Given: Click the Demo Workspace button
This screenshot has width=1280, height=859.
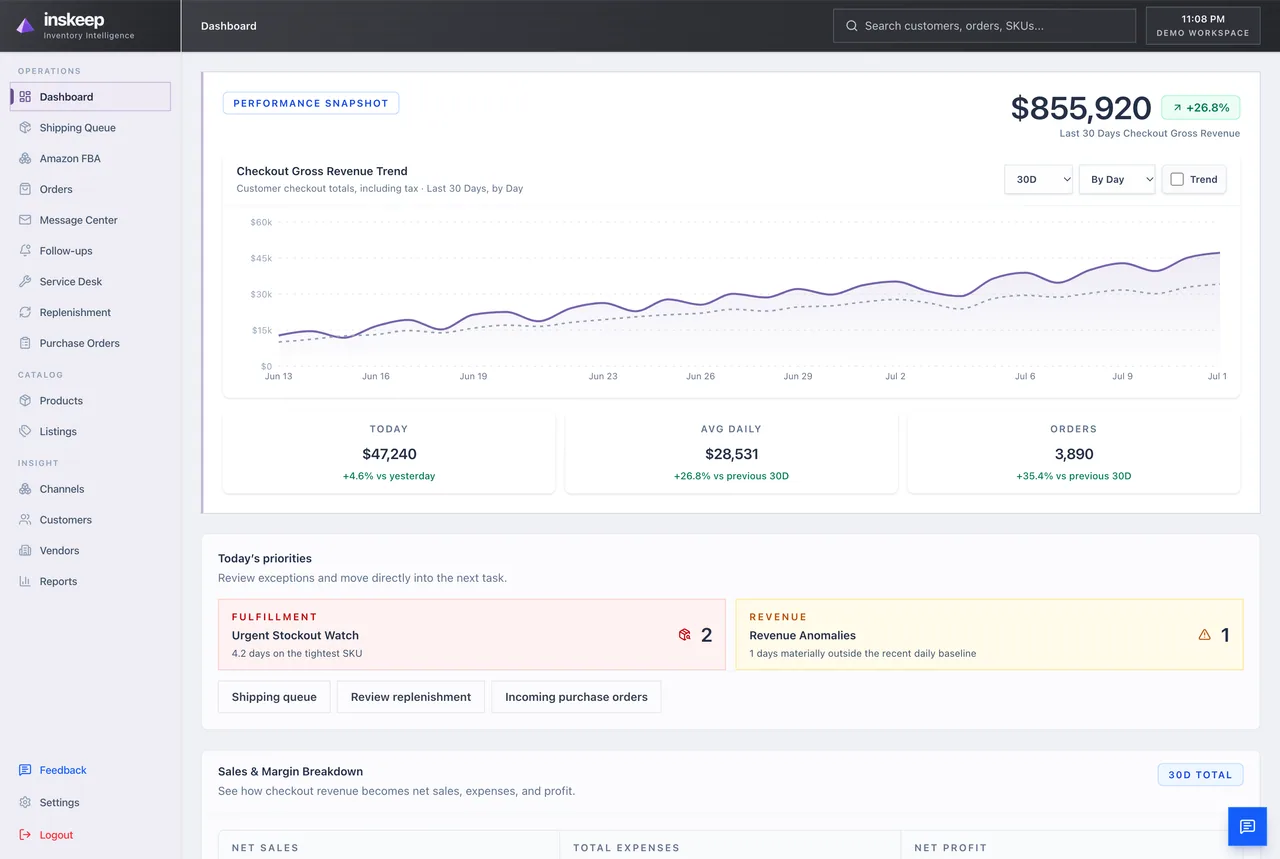Looking at the screenshot, I should 1203,26.
